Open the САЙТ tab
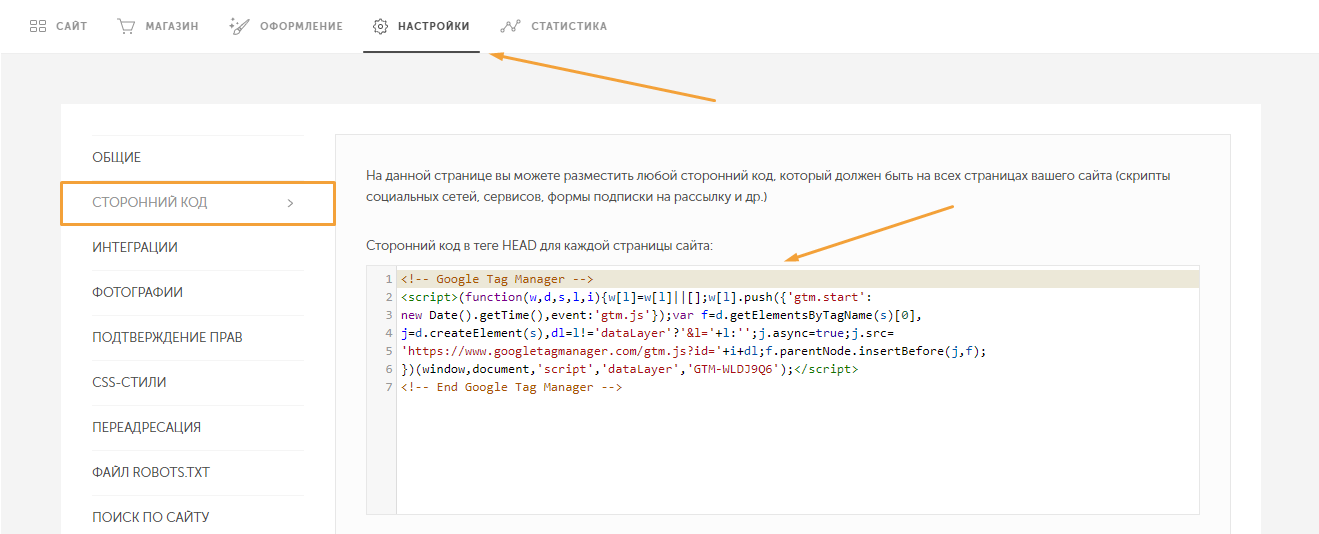This screenshot has width=1319, height=534. (x=72, y=26)
